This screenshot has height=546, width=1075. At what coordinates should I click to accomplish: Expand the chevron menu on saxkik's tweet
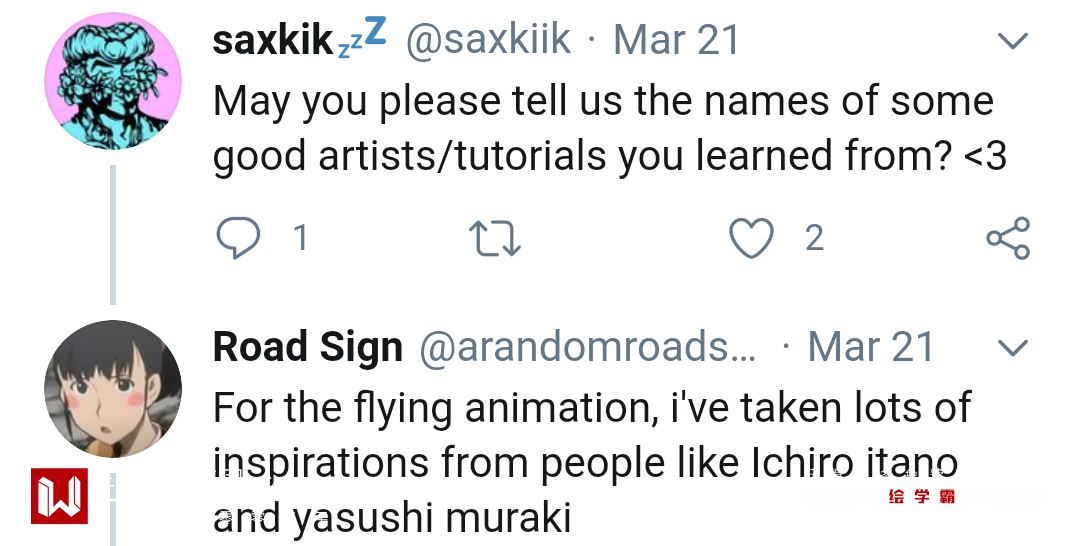click(1013, 41)
